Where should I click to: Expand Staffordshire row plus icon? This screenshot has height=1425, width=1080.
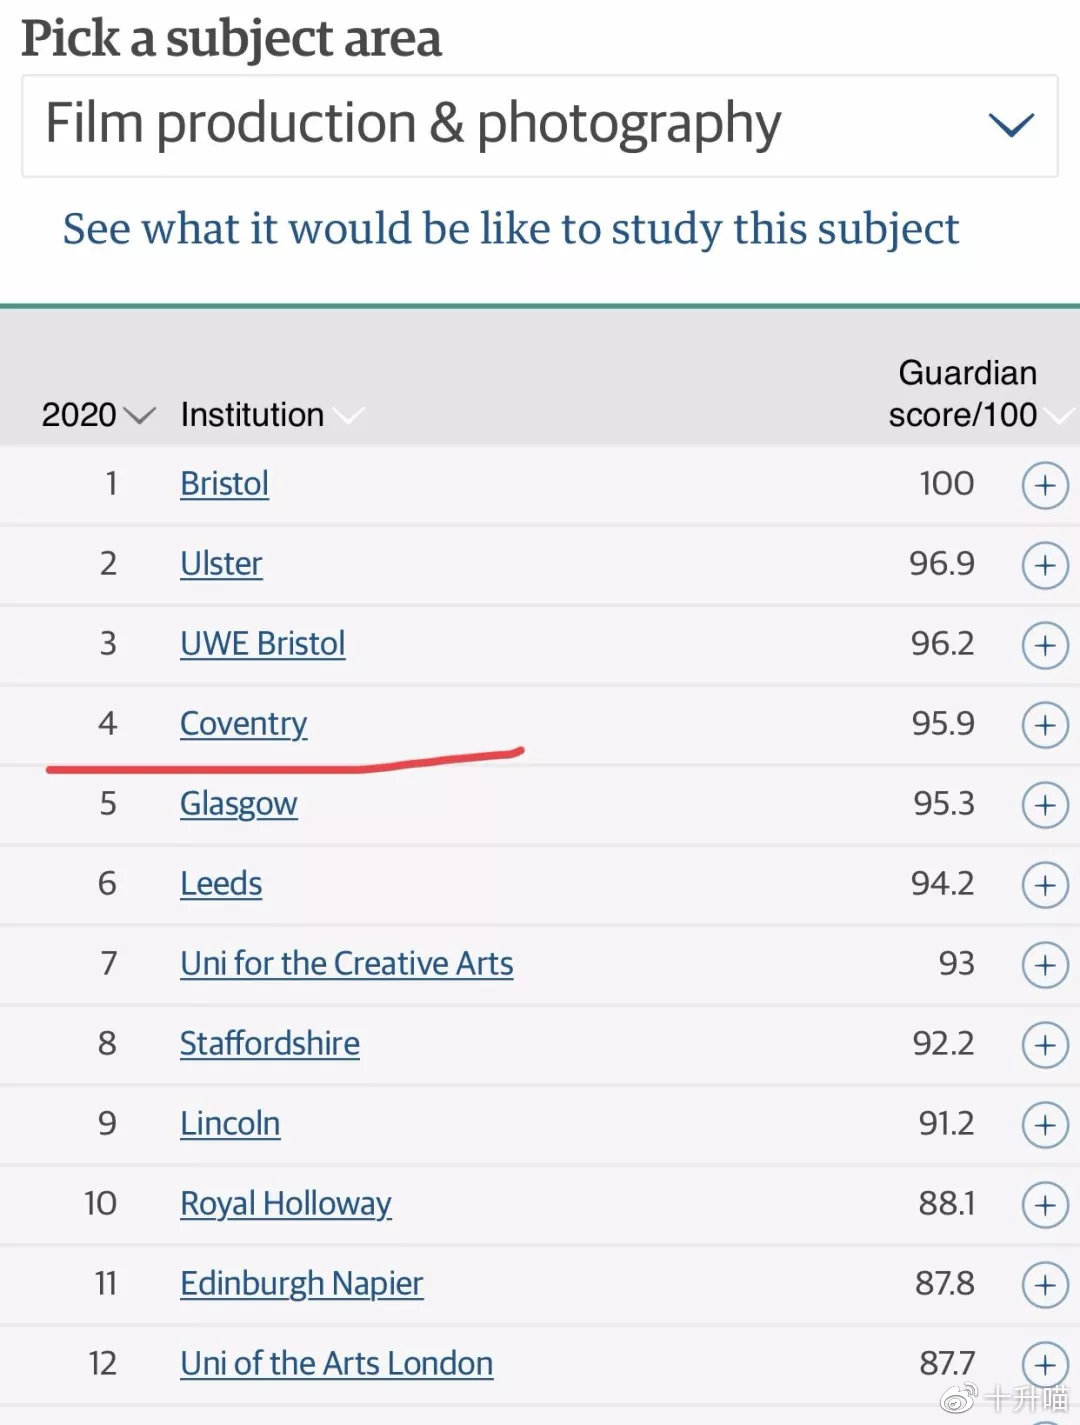[1045, 1045]
